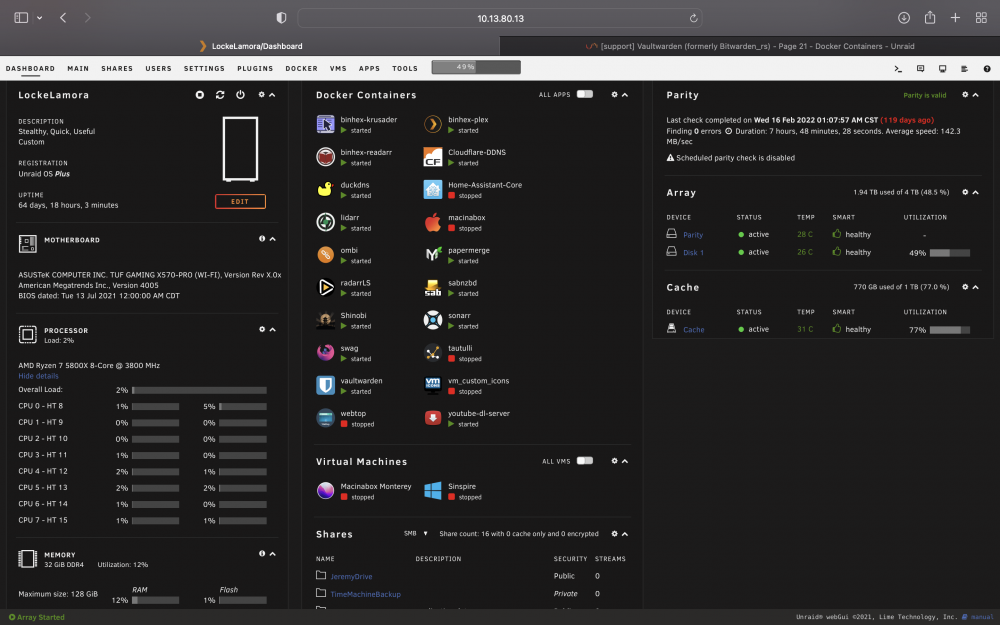1000x625 pixels.
Task: Reboot the server with the refresh icon
Action: coord(220,94)
